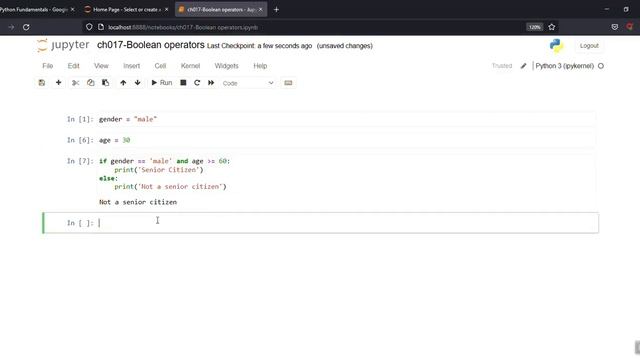Image resolution: width=640 pixels, height=360 pixels.
Task: Move selected cell down arrow
Action: coord(138,83)
